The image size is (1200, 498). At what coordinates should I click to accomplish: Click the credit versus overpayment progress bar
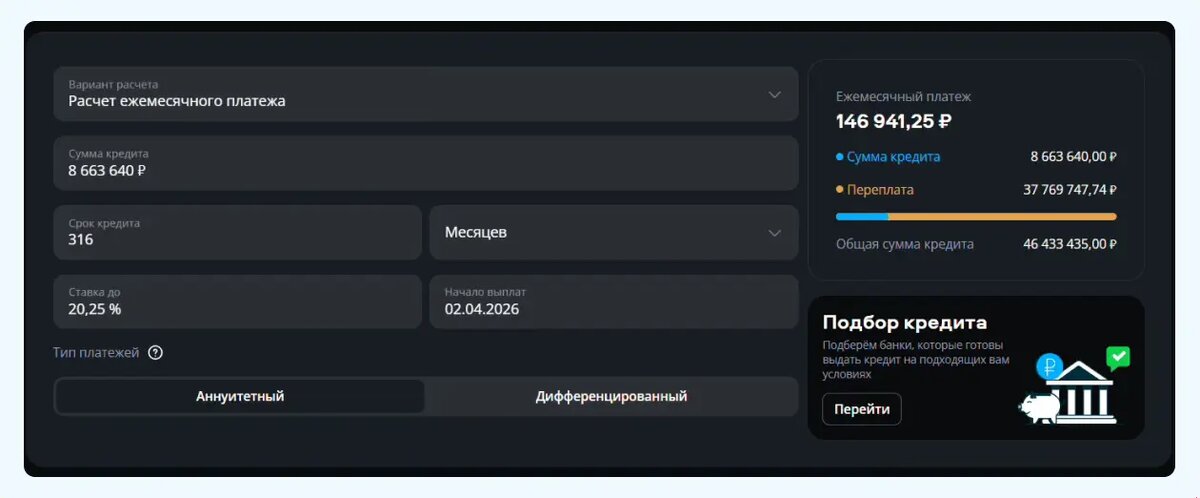pyautogui.click(x=976, y=216)
